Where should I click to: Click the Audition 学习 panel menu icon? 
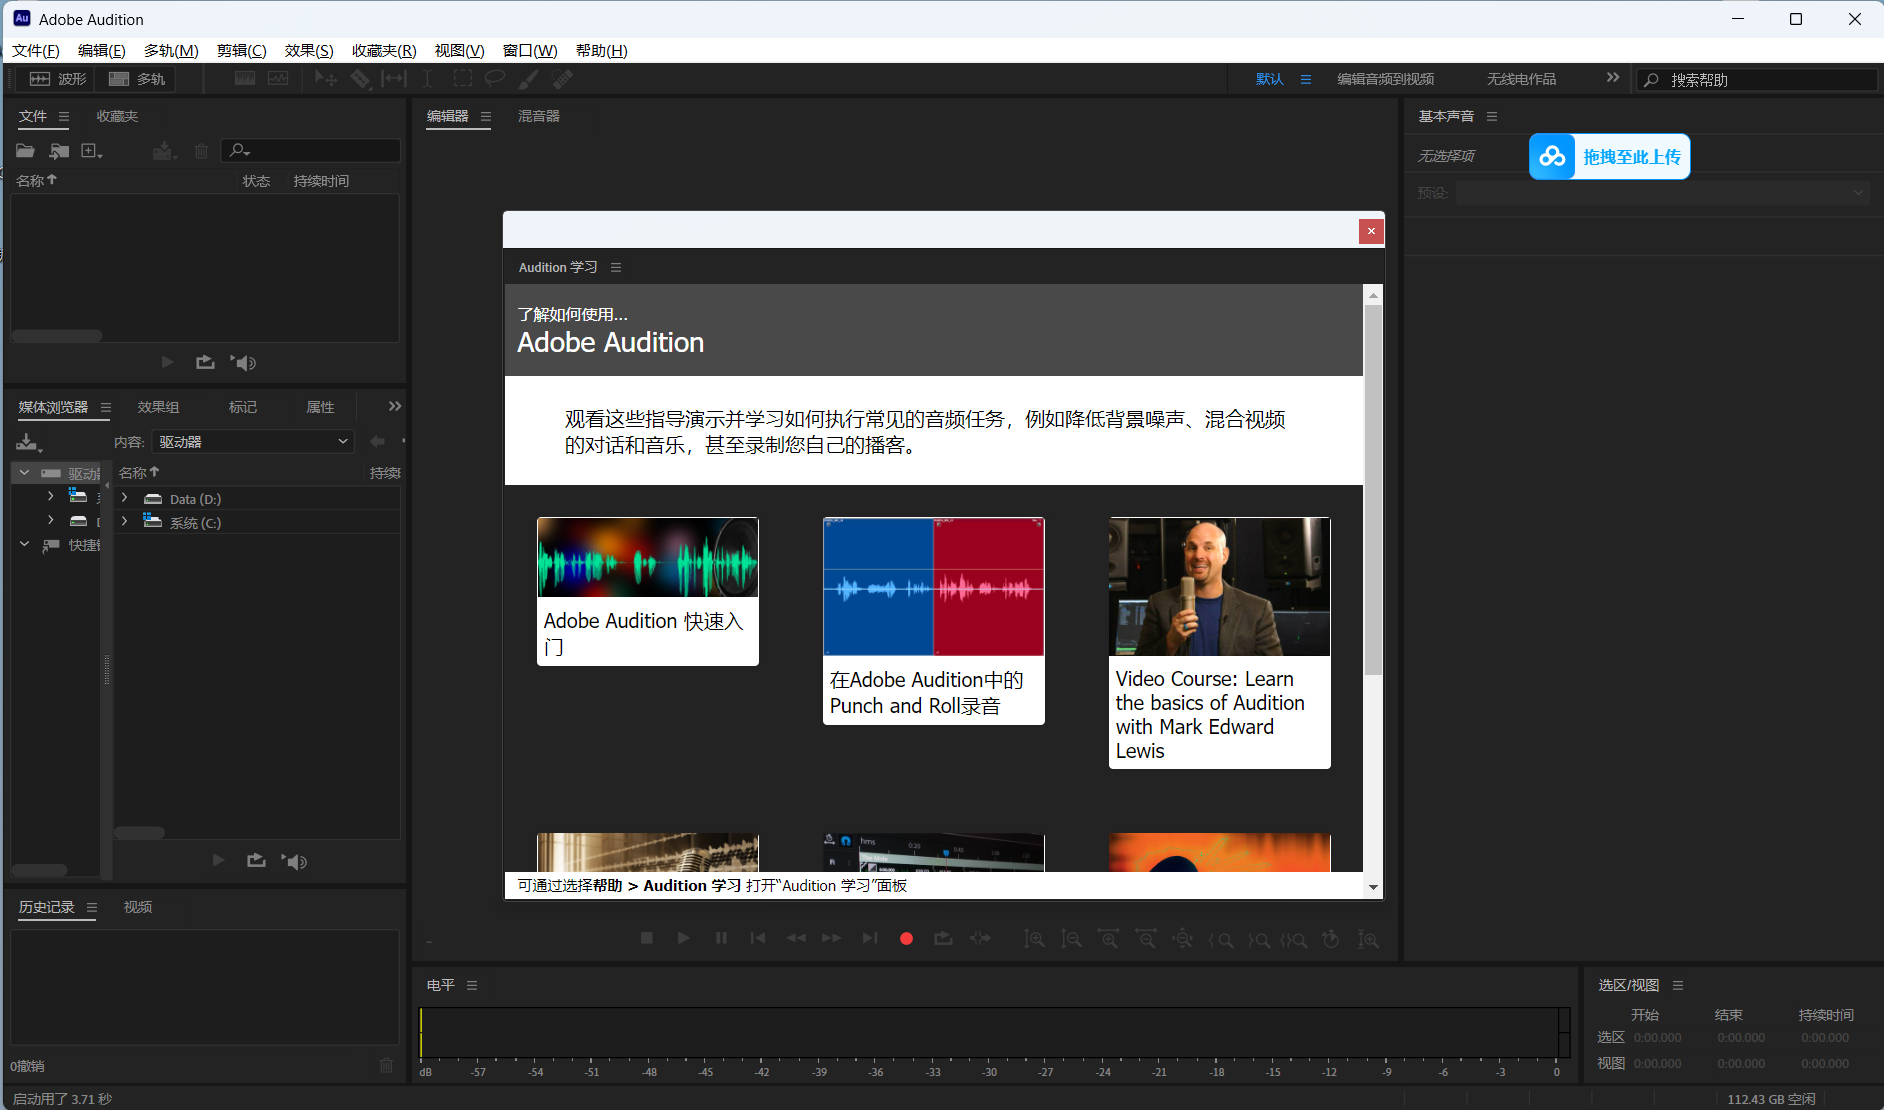click(616, 267)
